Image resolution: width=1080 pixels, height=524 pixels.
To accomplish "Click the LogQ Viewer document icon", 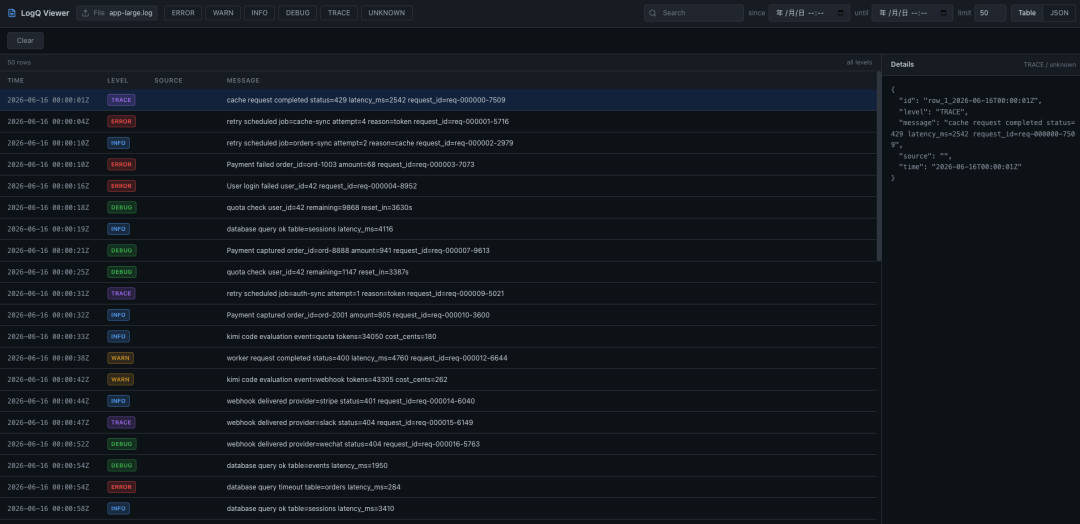I will [x=12, y=13].
